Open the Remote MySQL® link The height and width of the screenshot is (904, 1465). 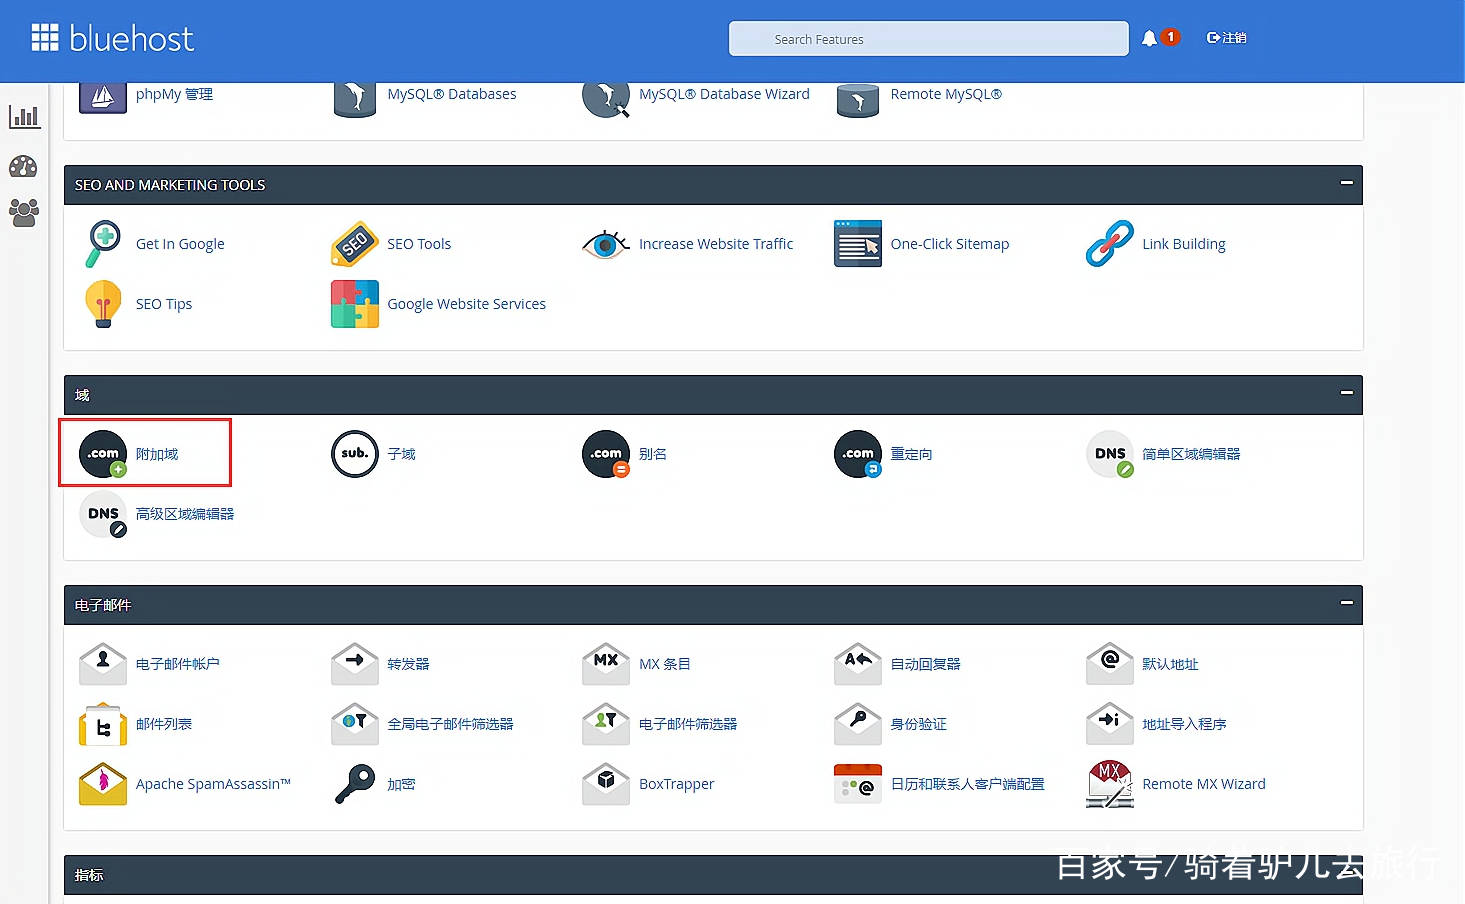pos(946,94)
